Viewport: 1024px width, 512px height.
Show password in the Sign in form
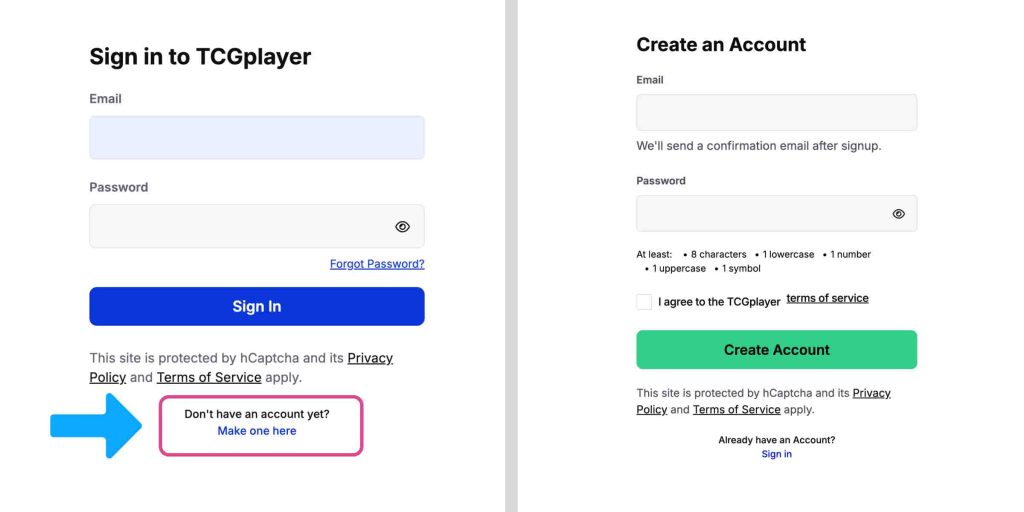pyautogui.click(x=402, y=227)
